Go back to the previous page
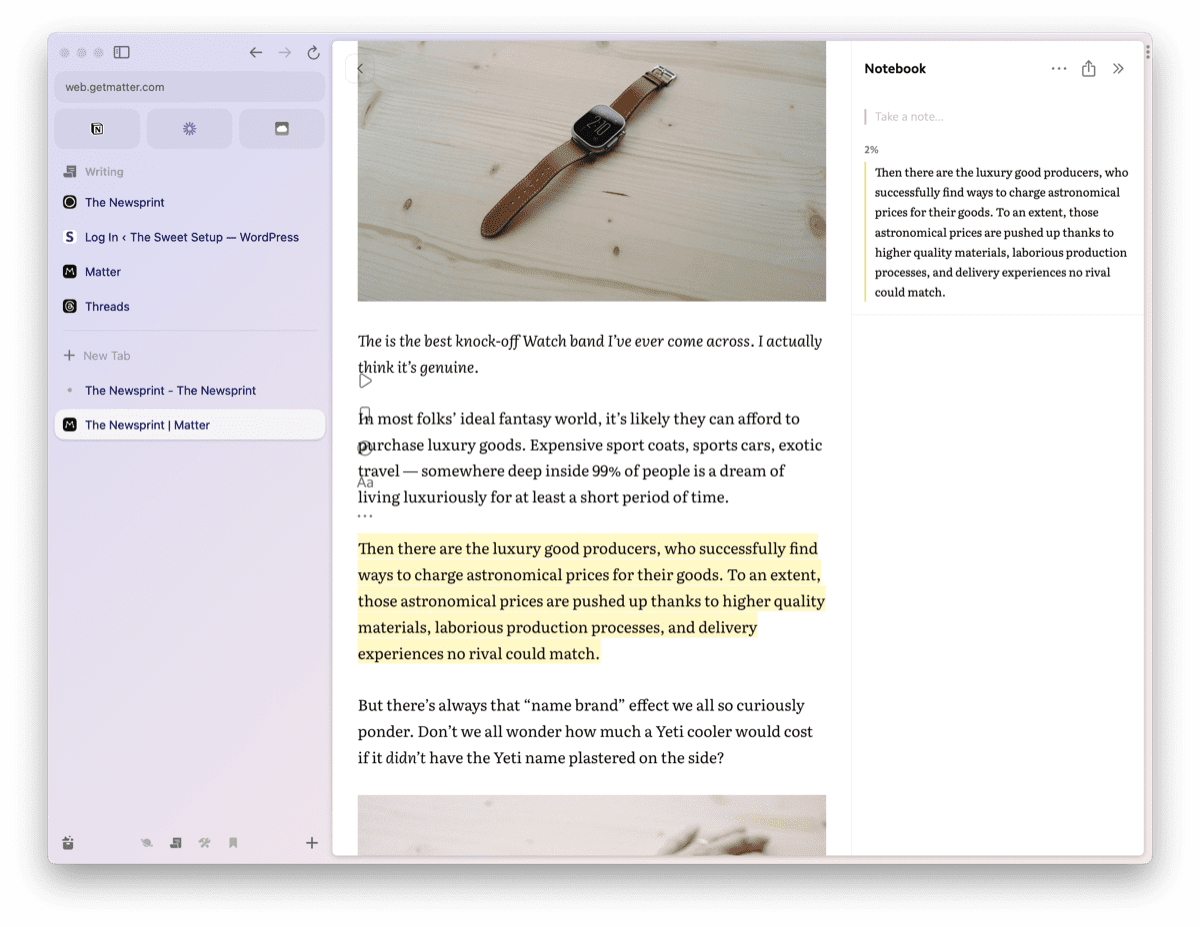1200x927 pixels. pos(256,52)
